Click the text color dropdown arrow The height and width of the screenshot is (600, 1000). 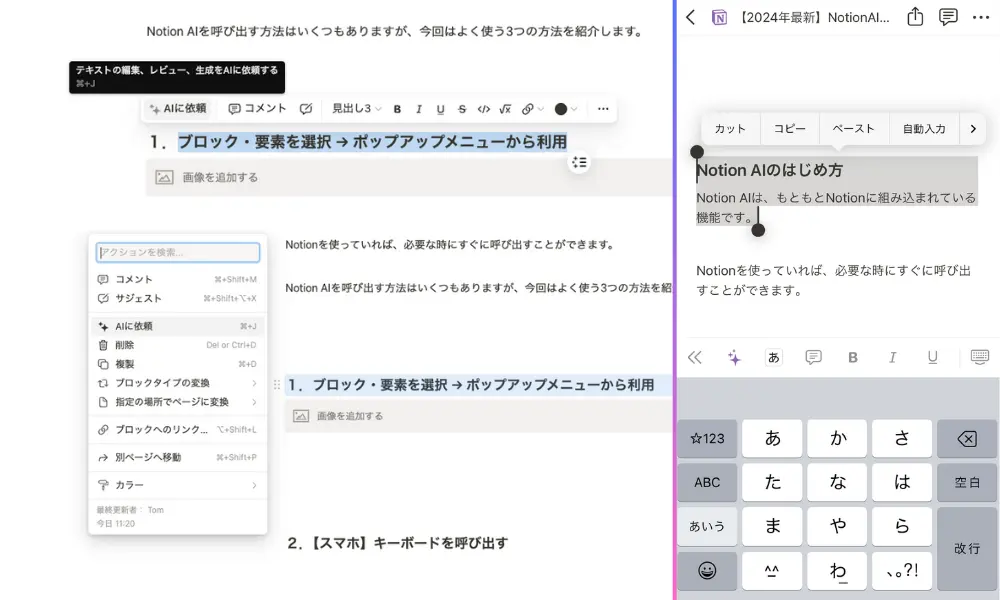[575, 109]
